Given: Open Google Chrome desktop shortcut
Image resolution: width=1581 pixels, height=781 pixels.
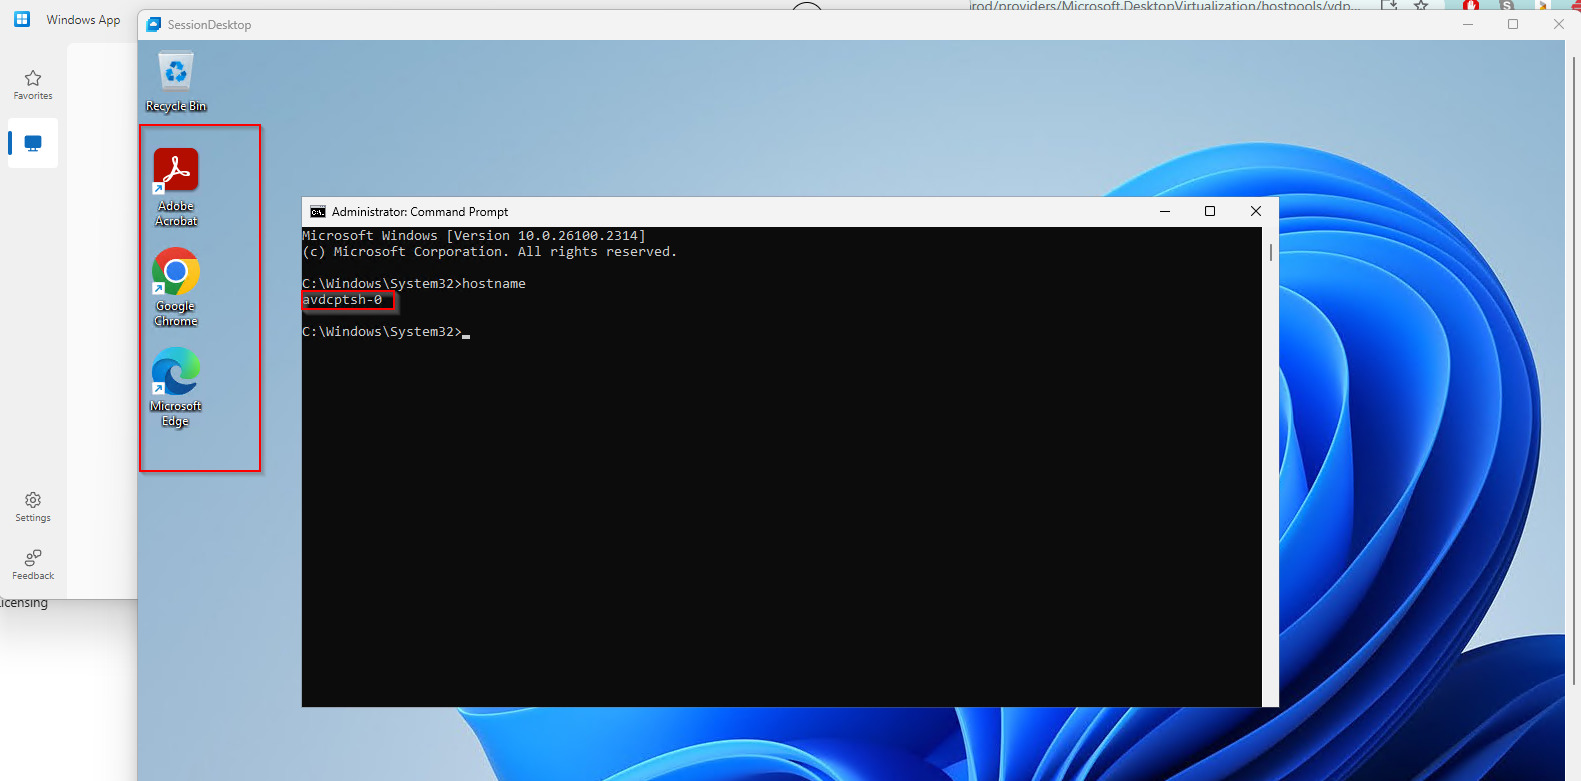Looking at the screenshot, I should [176, 288].
